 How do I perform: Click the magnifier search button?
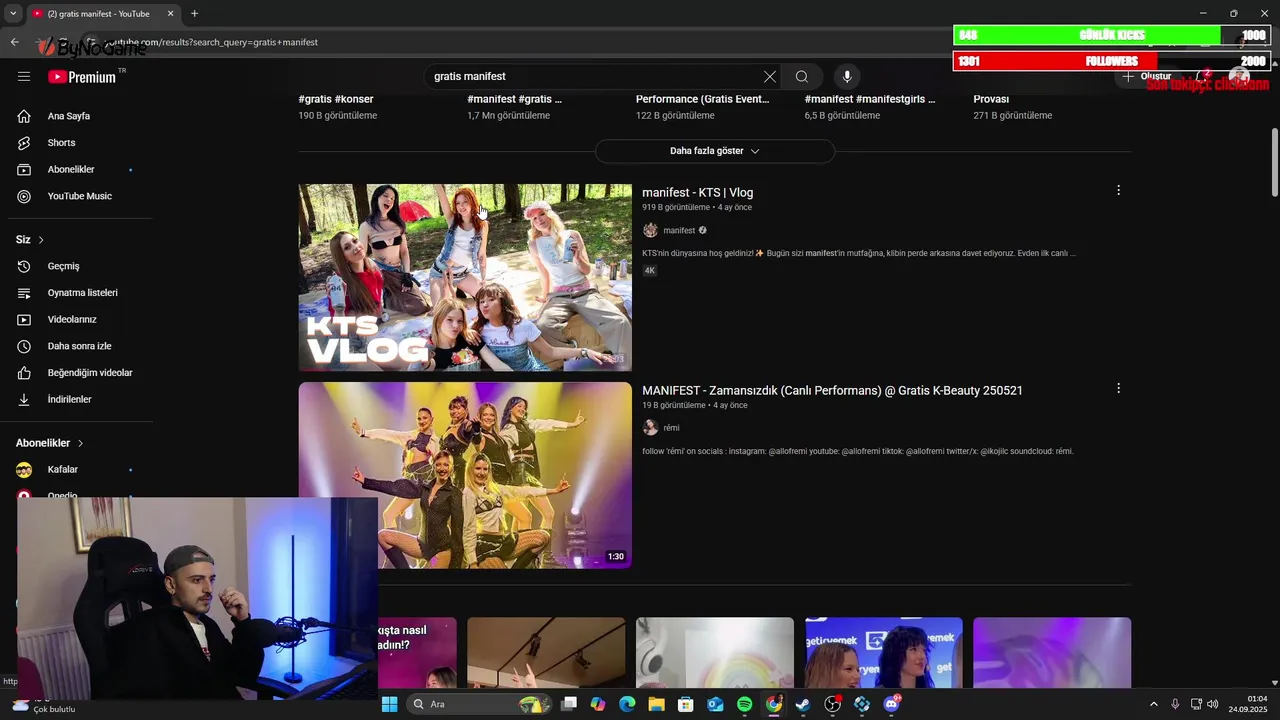click(801, 76)
